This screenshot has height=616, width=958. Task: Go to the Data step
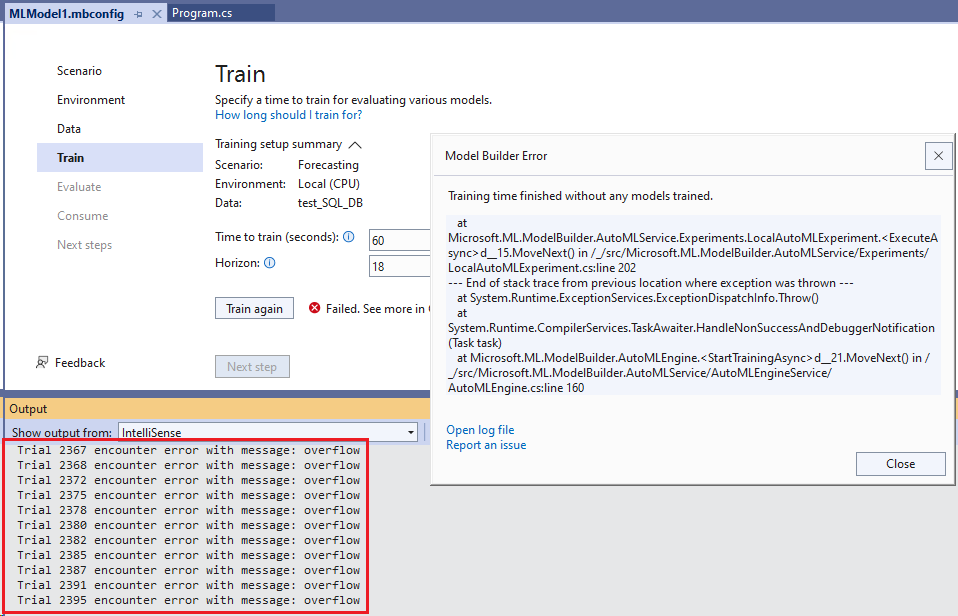click(69, 129)
